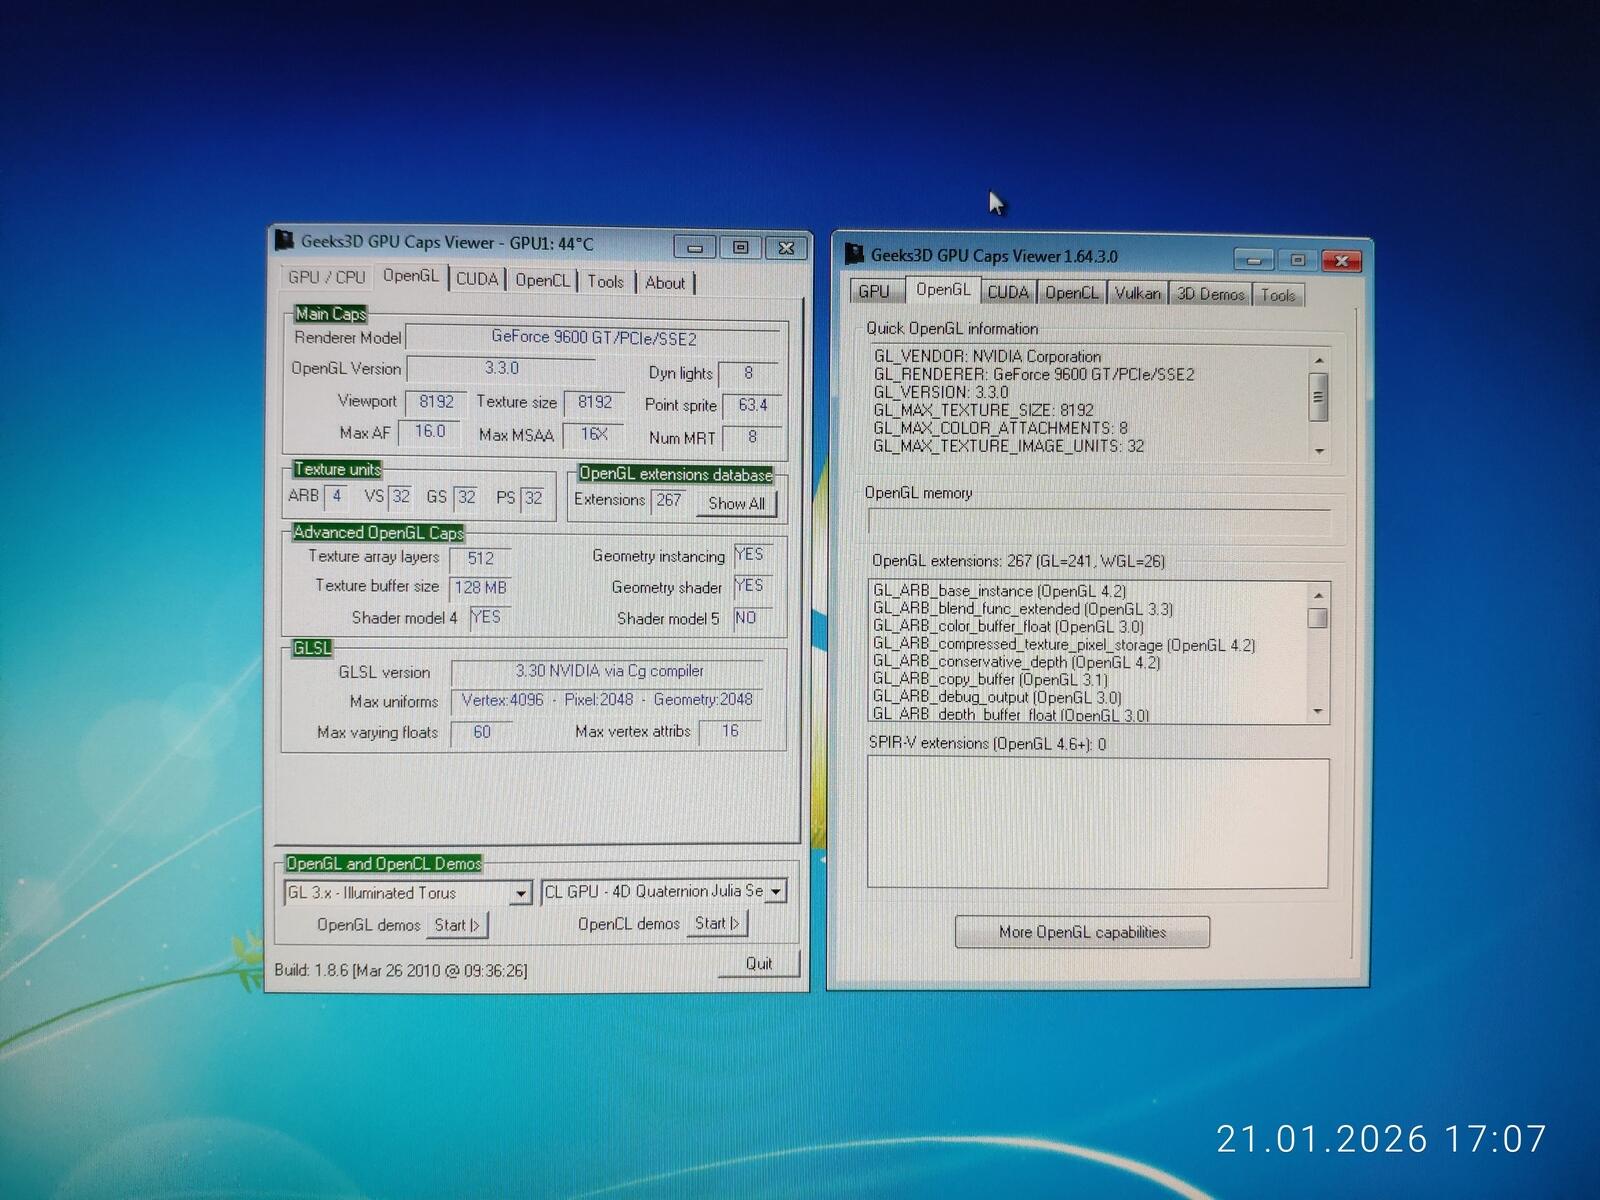
Task: Click the Renderer Model field
Action: [x=593, y=338]
